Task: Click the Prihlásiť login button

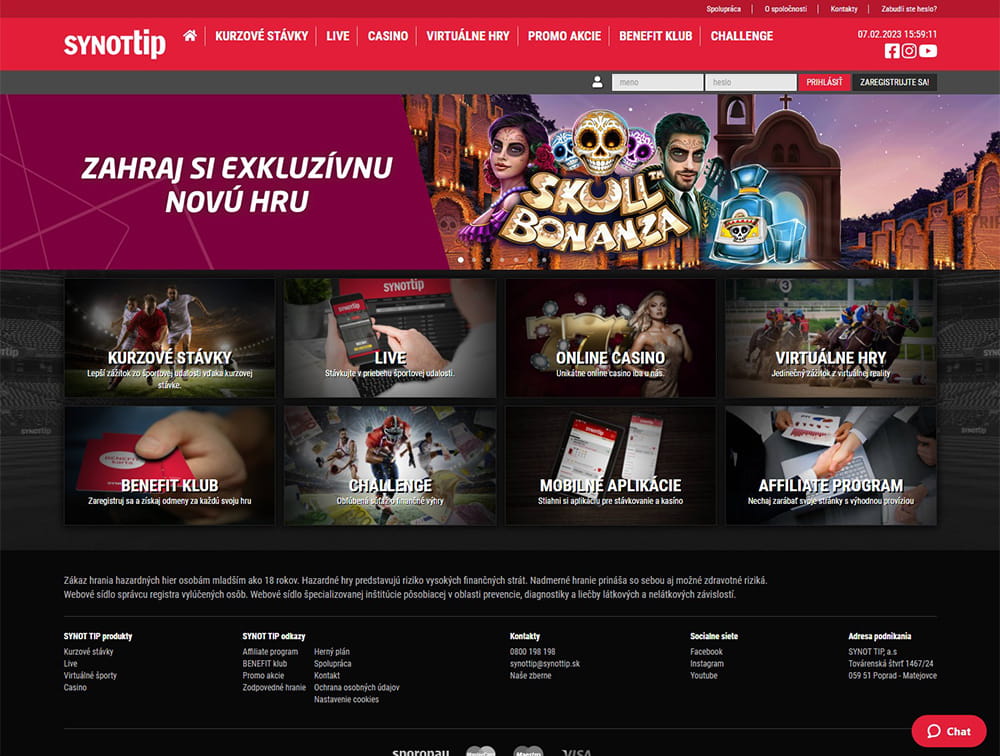Action: coord(824,82)
